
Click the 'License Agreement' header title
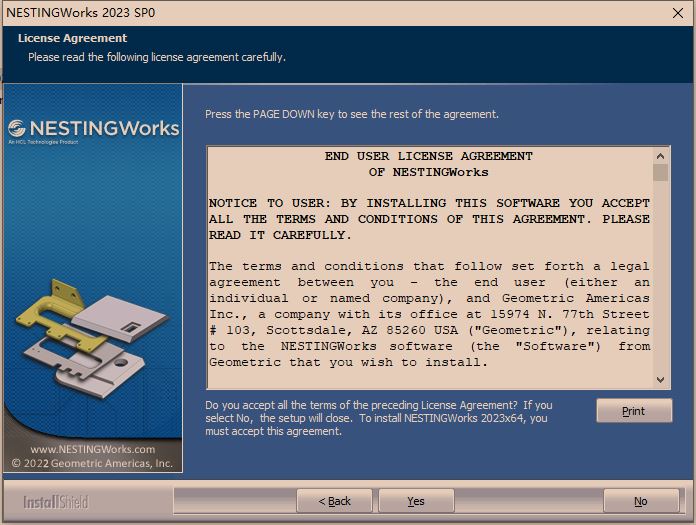pyautogui.click(x=72, y=38)
